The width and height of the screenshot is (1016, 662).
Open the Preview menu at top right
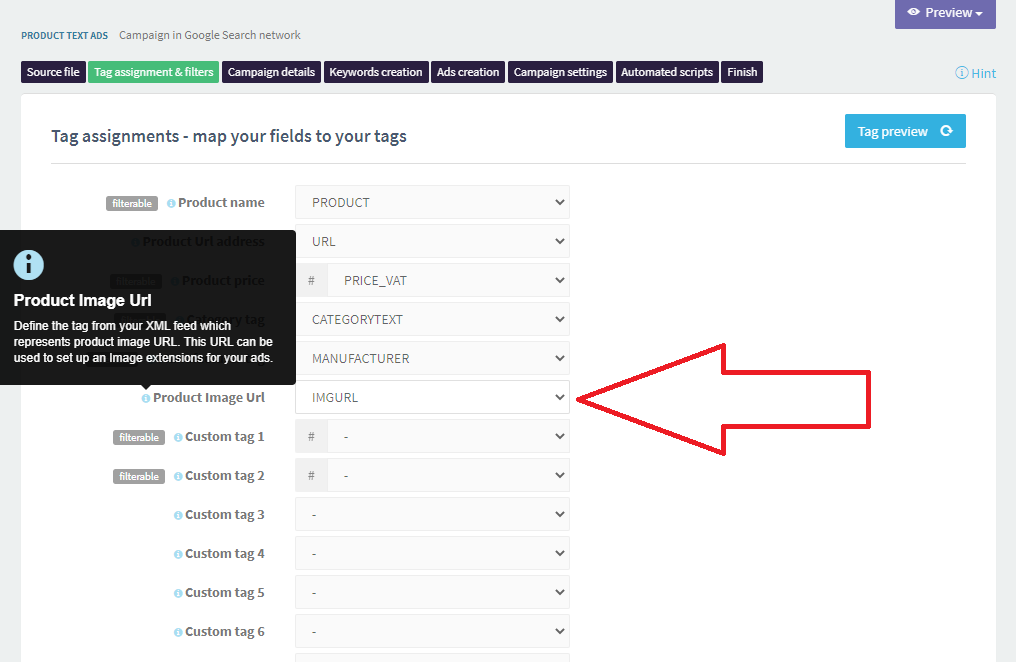pyautogui.click(x=944, y=13)
